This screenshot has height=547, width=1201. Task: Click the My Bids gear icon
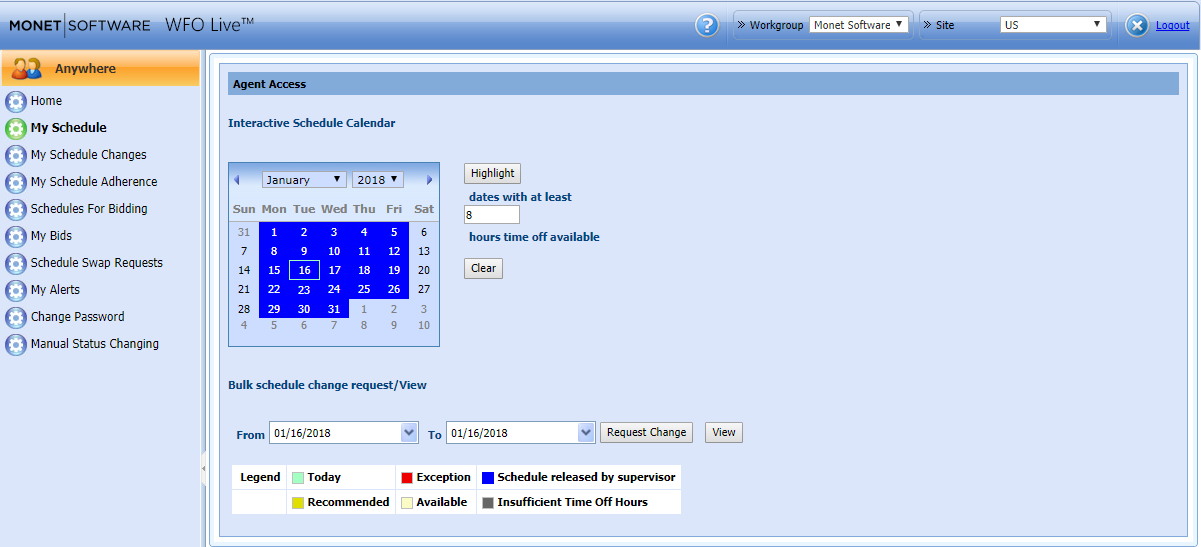(16, 236)
